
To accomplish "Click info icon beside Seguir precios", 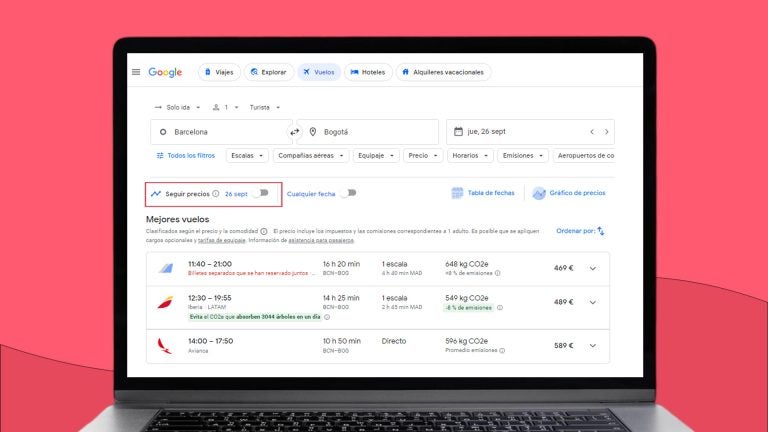I will (216, 193).
